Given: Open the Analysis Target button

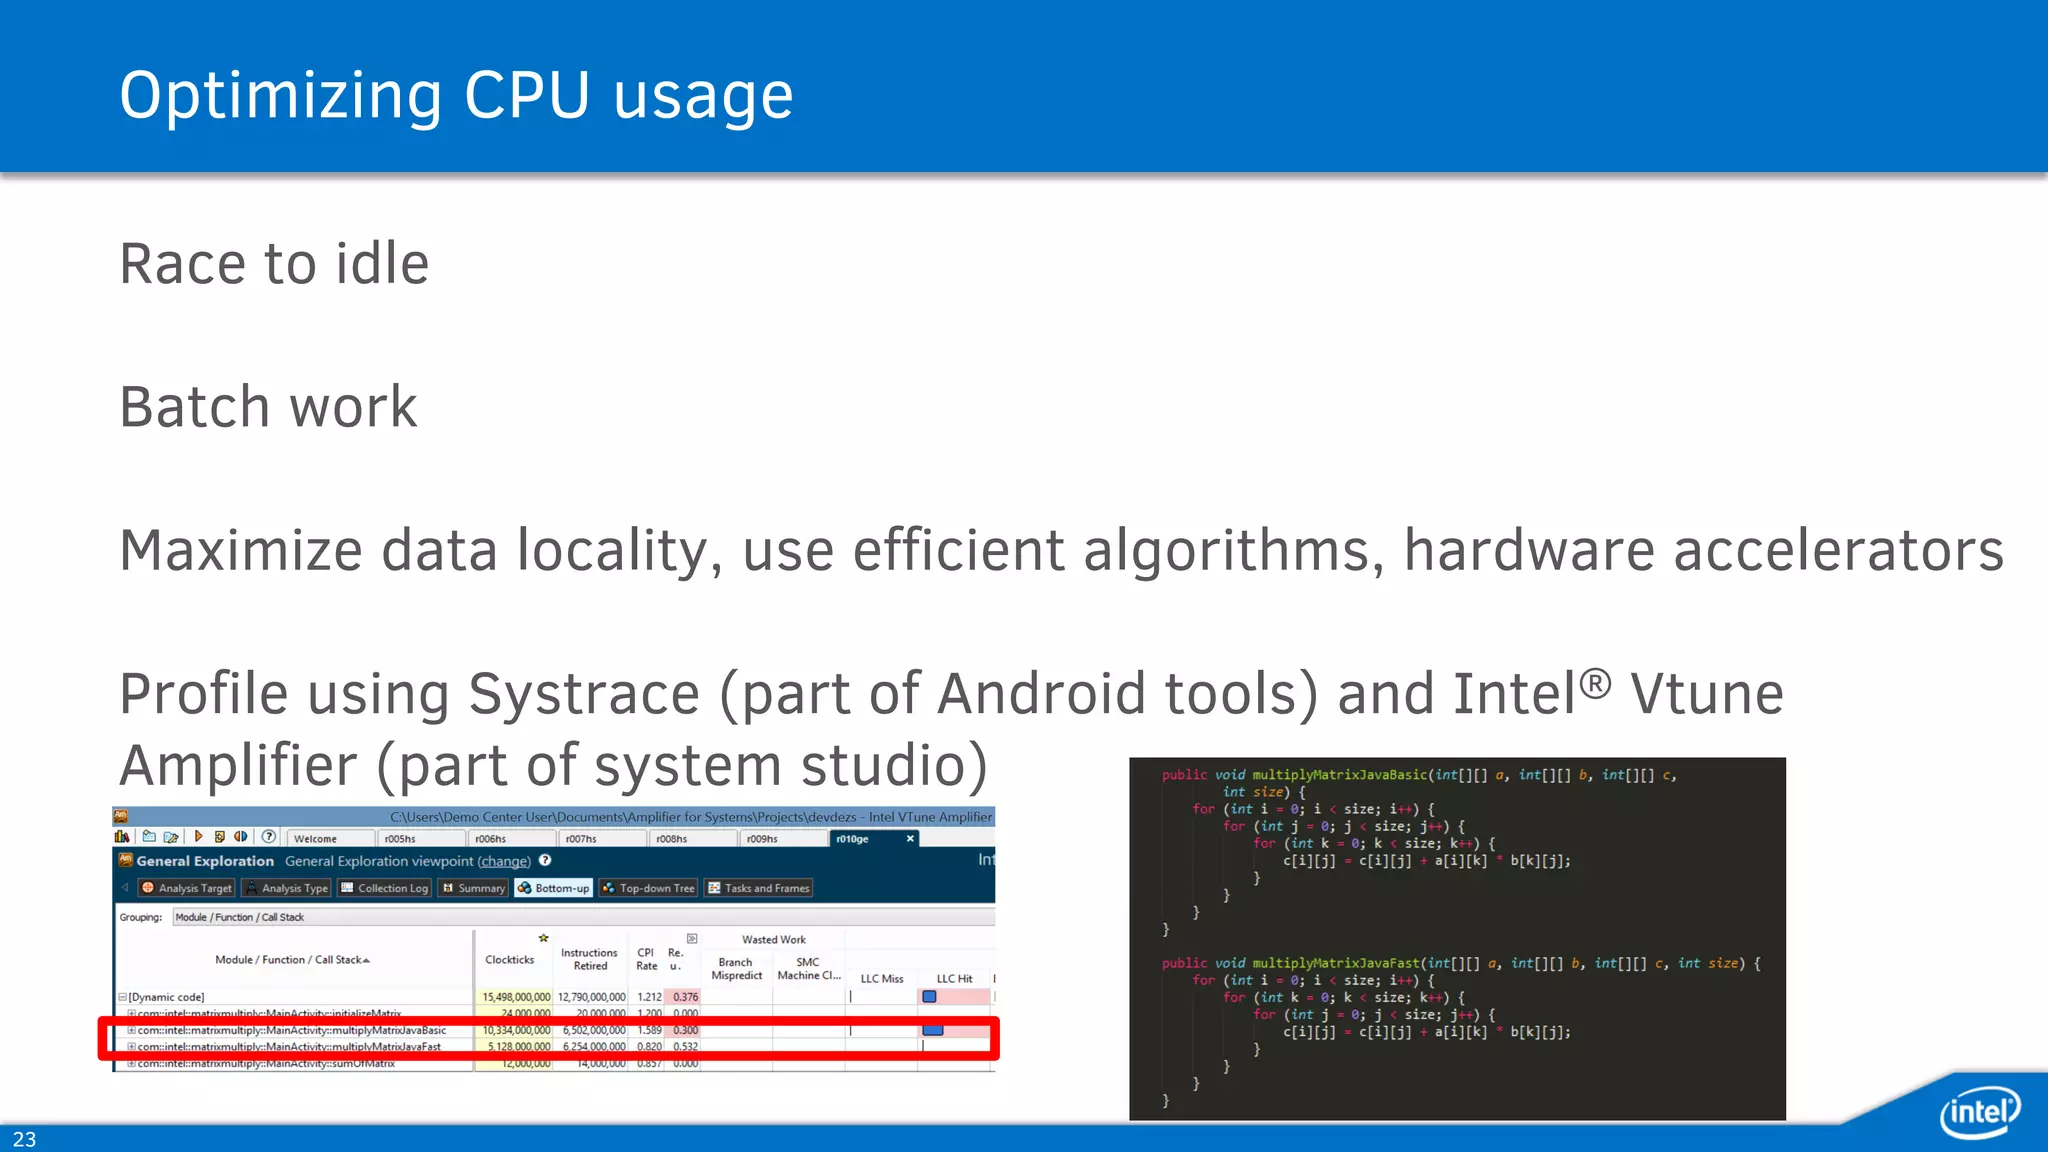Looking at the screenshot, I should (187, 888).
